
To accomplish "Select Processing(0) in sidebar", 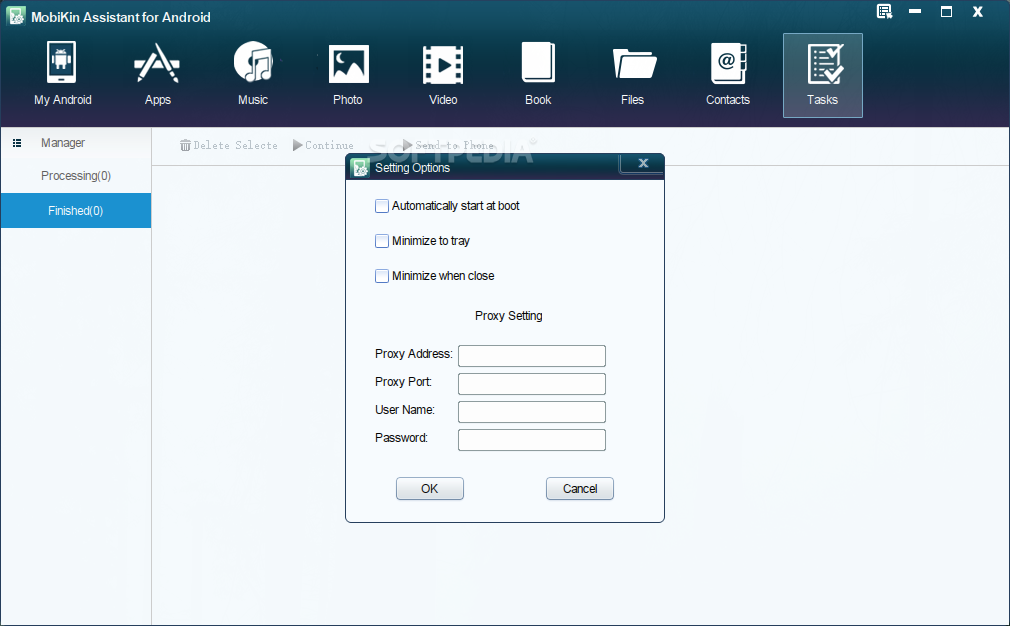I will pos(76,176).
